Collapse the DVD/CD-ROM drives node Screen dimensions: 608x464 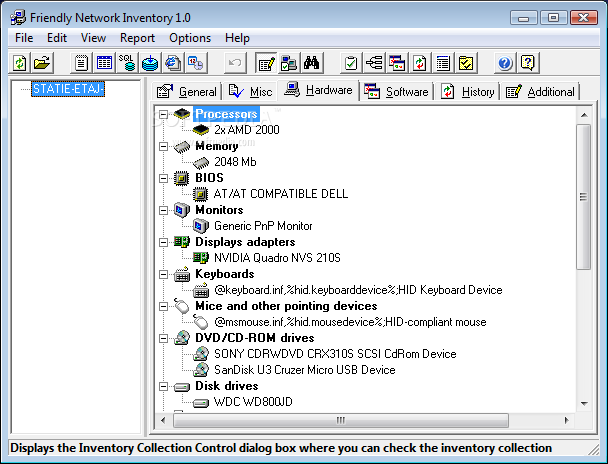[164, 338]
